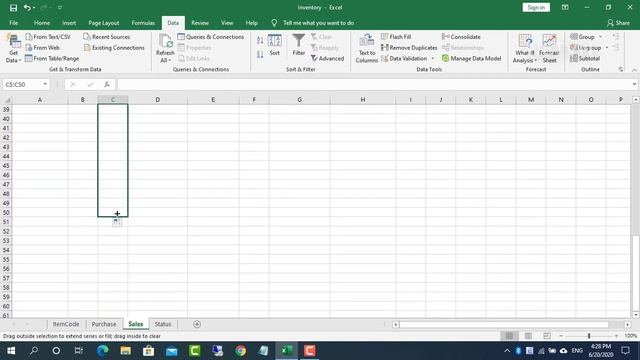The height and width of the screenshot is (360, 640).
Task: Open Advanced filter options
Action: 327,58
